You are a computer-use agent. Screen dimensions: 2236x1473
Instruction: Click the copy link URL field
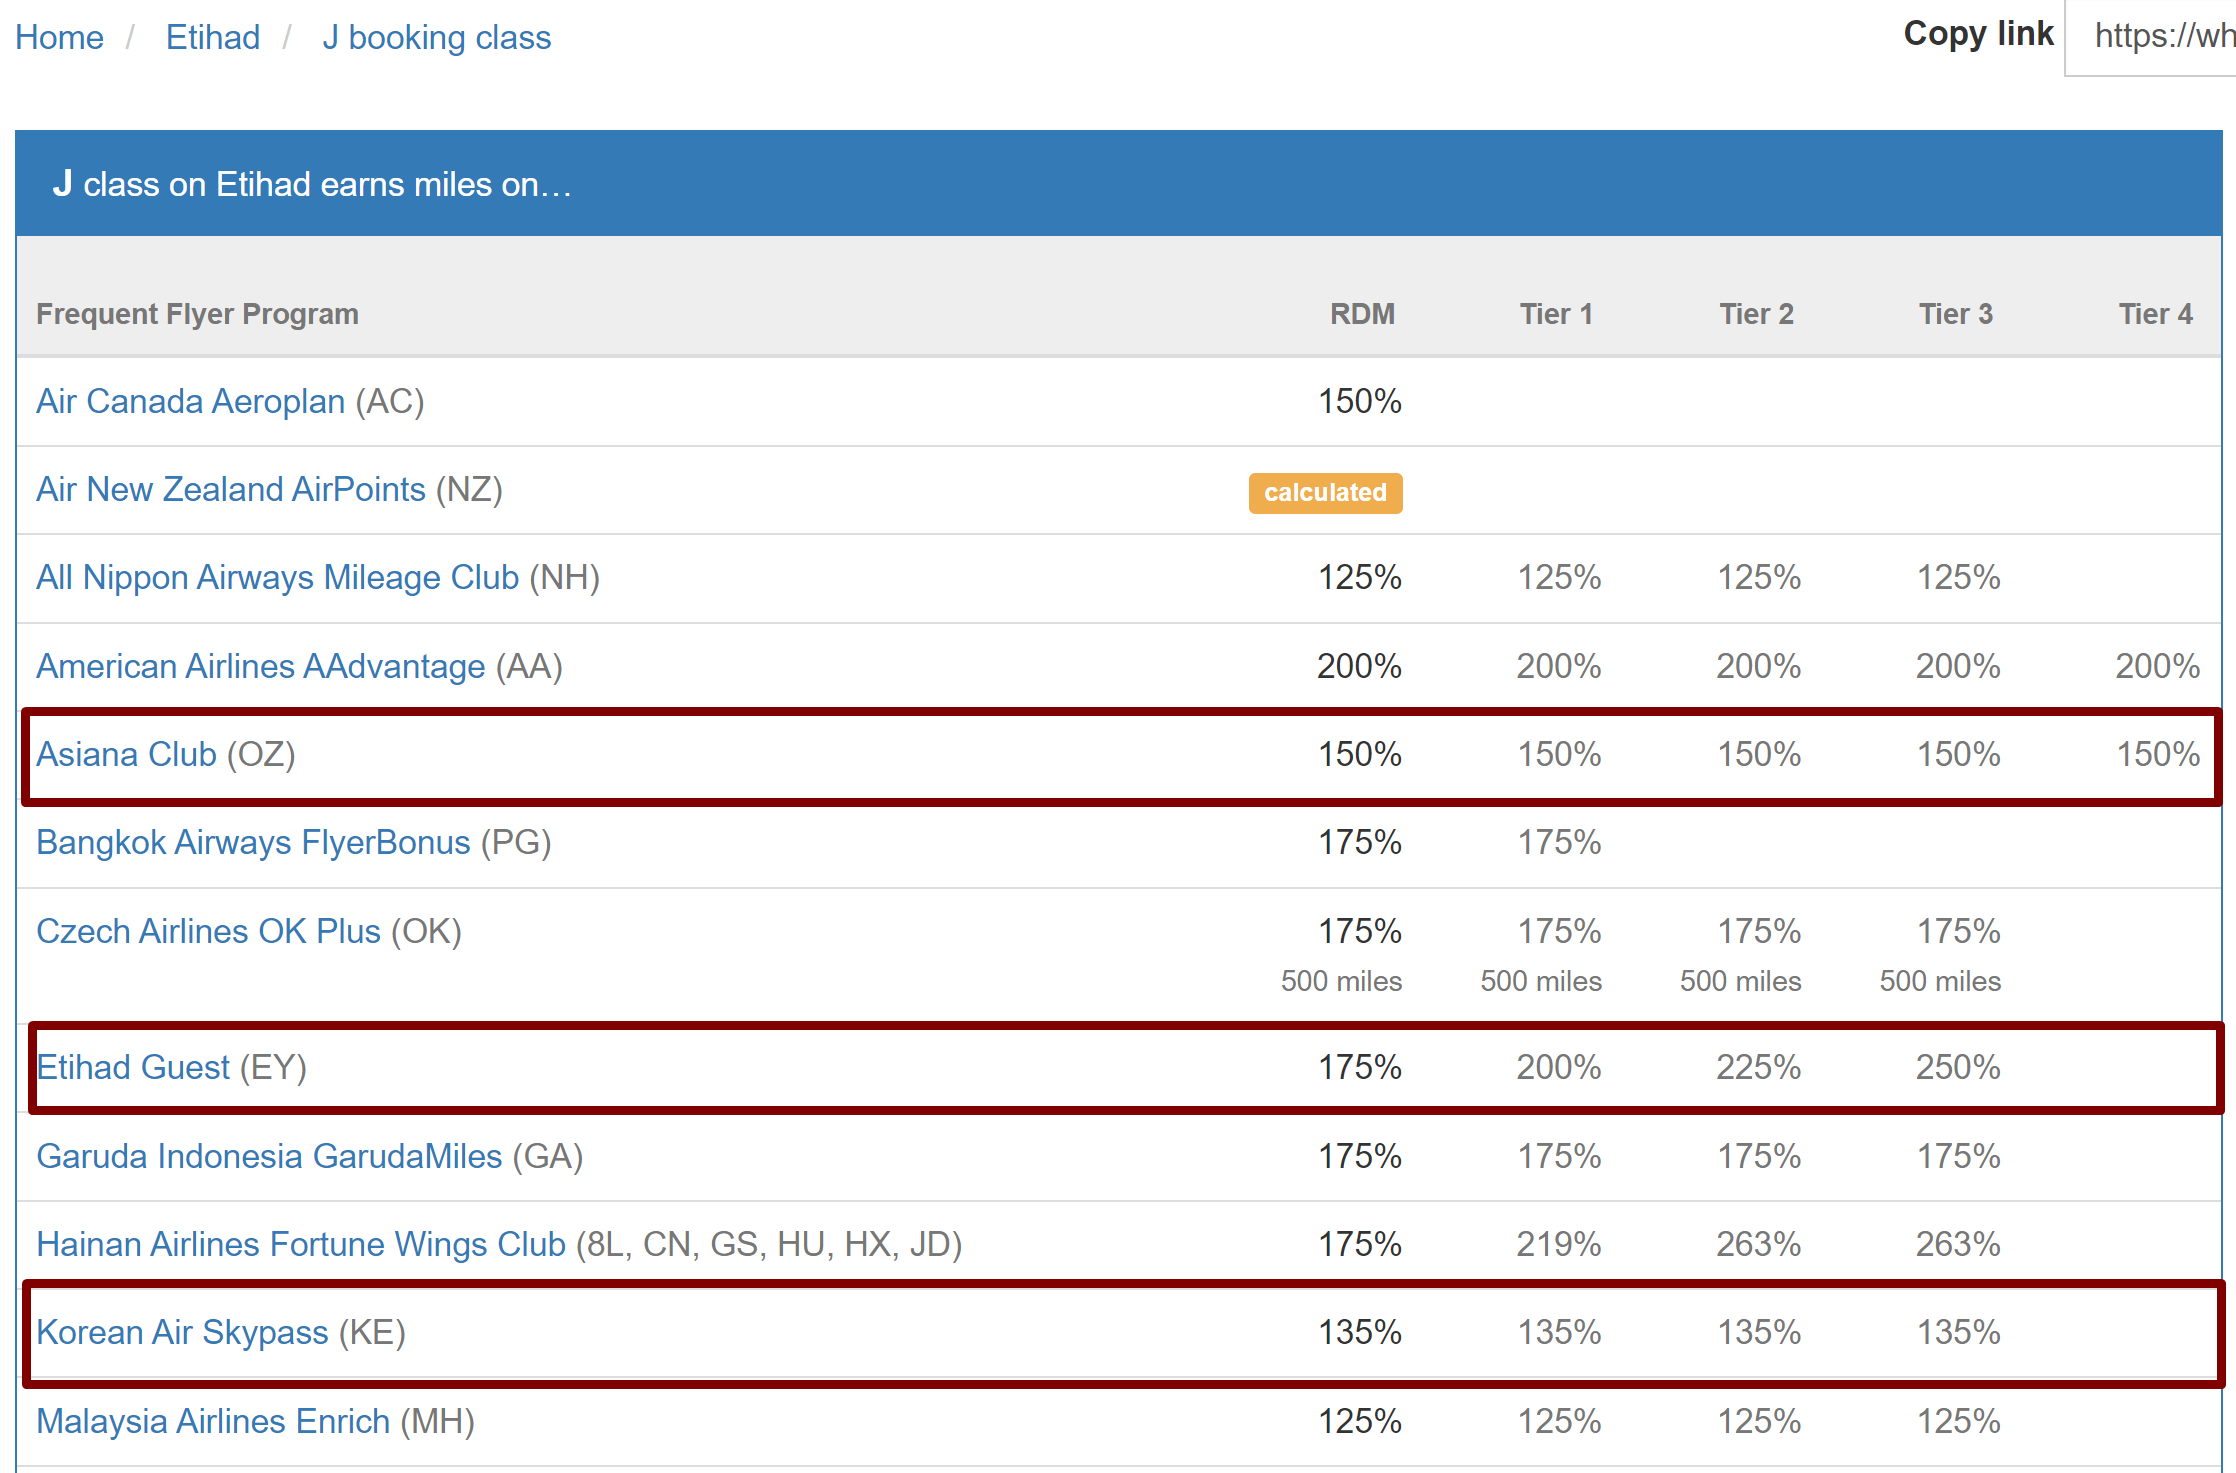point(2151,37)
